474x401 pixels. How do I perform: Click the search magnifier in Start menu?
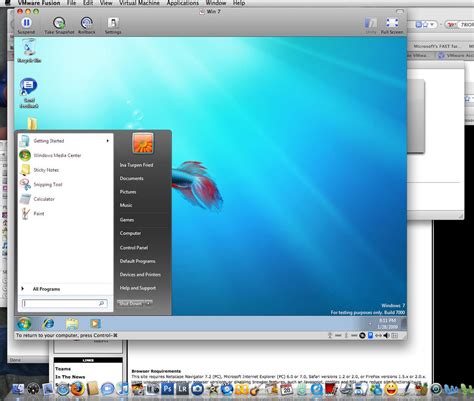tap(101, 303)
